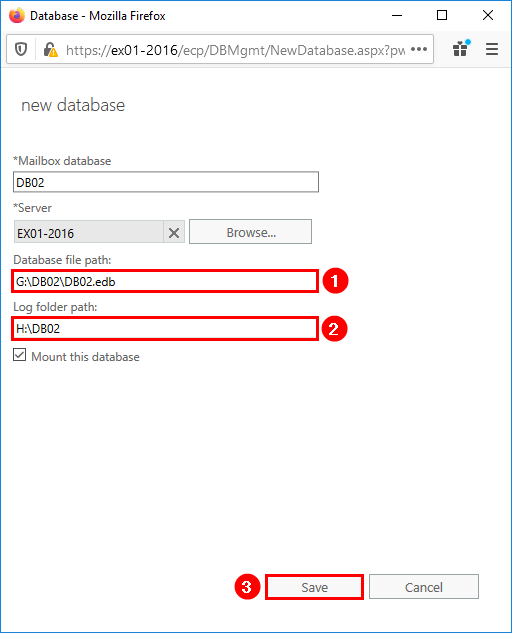Screen dimensions: 512x633
Task: Click the Database file path field
Action: [x=165, y=281]
